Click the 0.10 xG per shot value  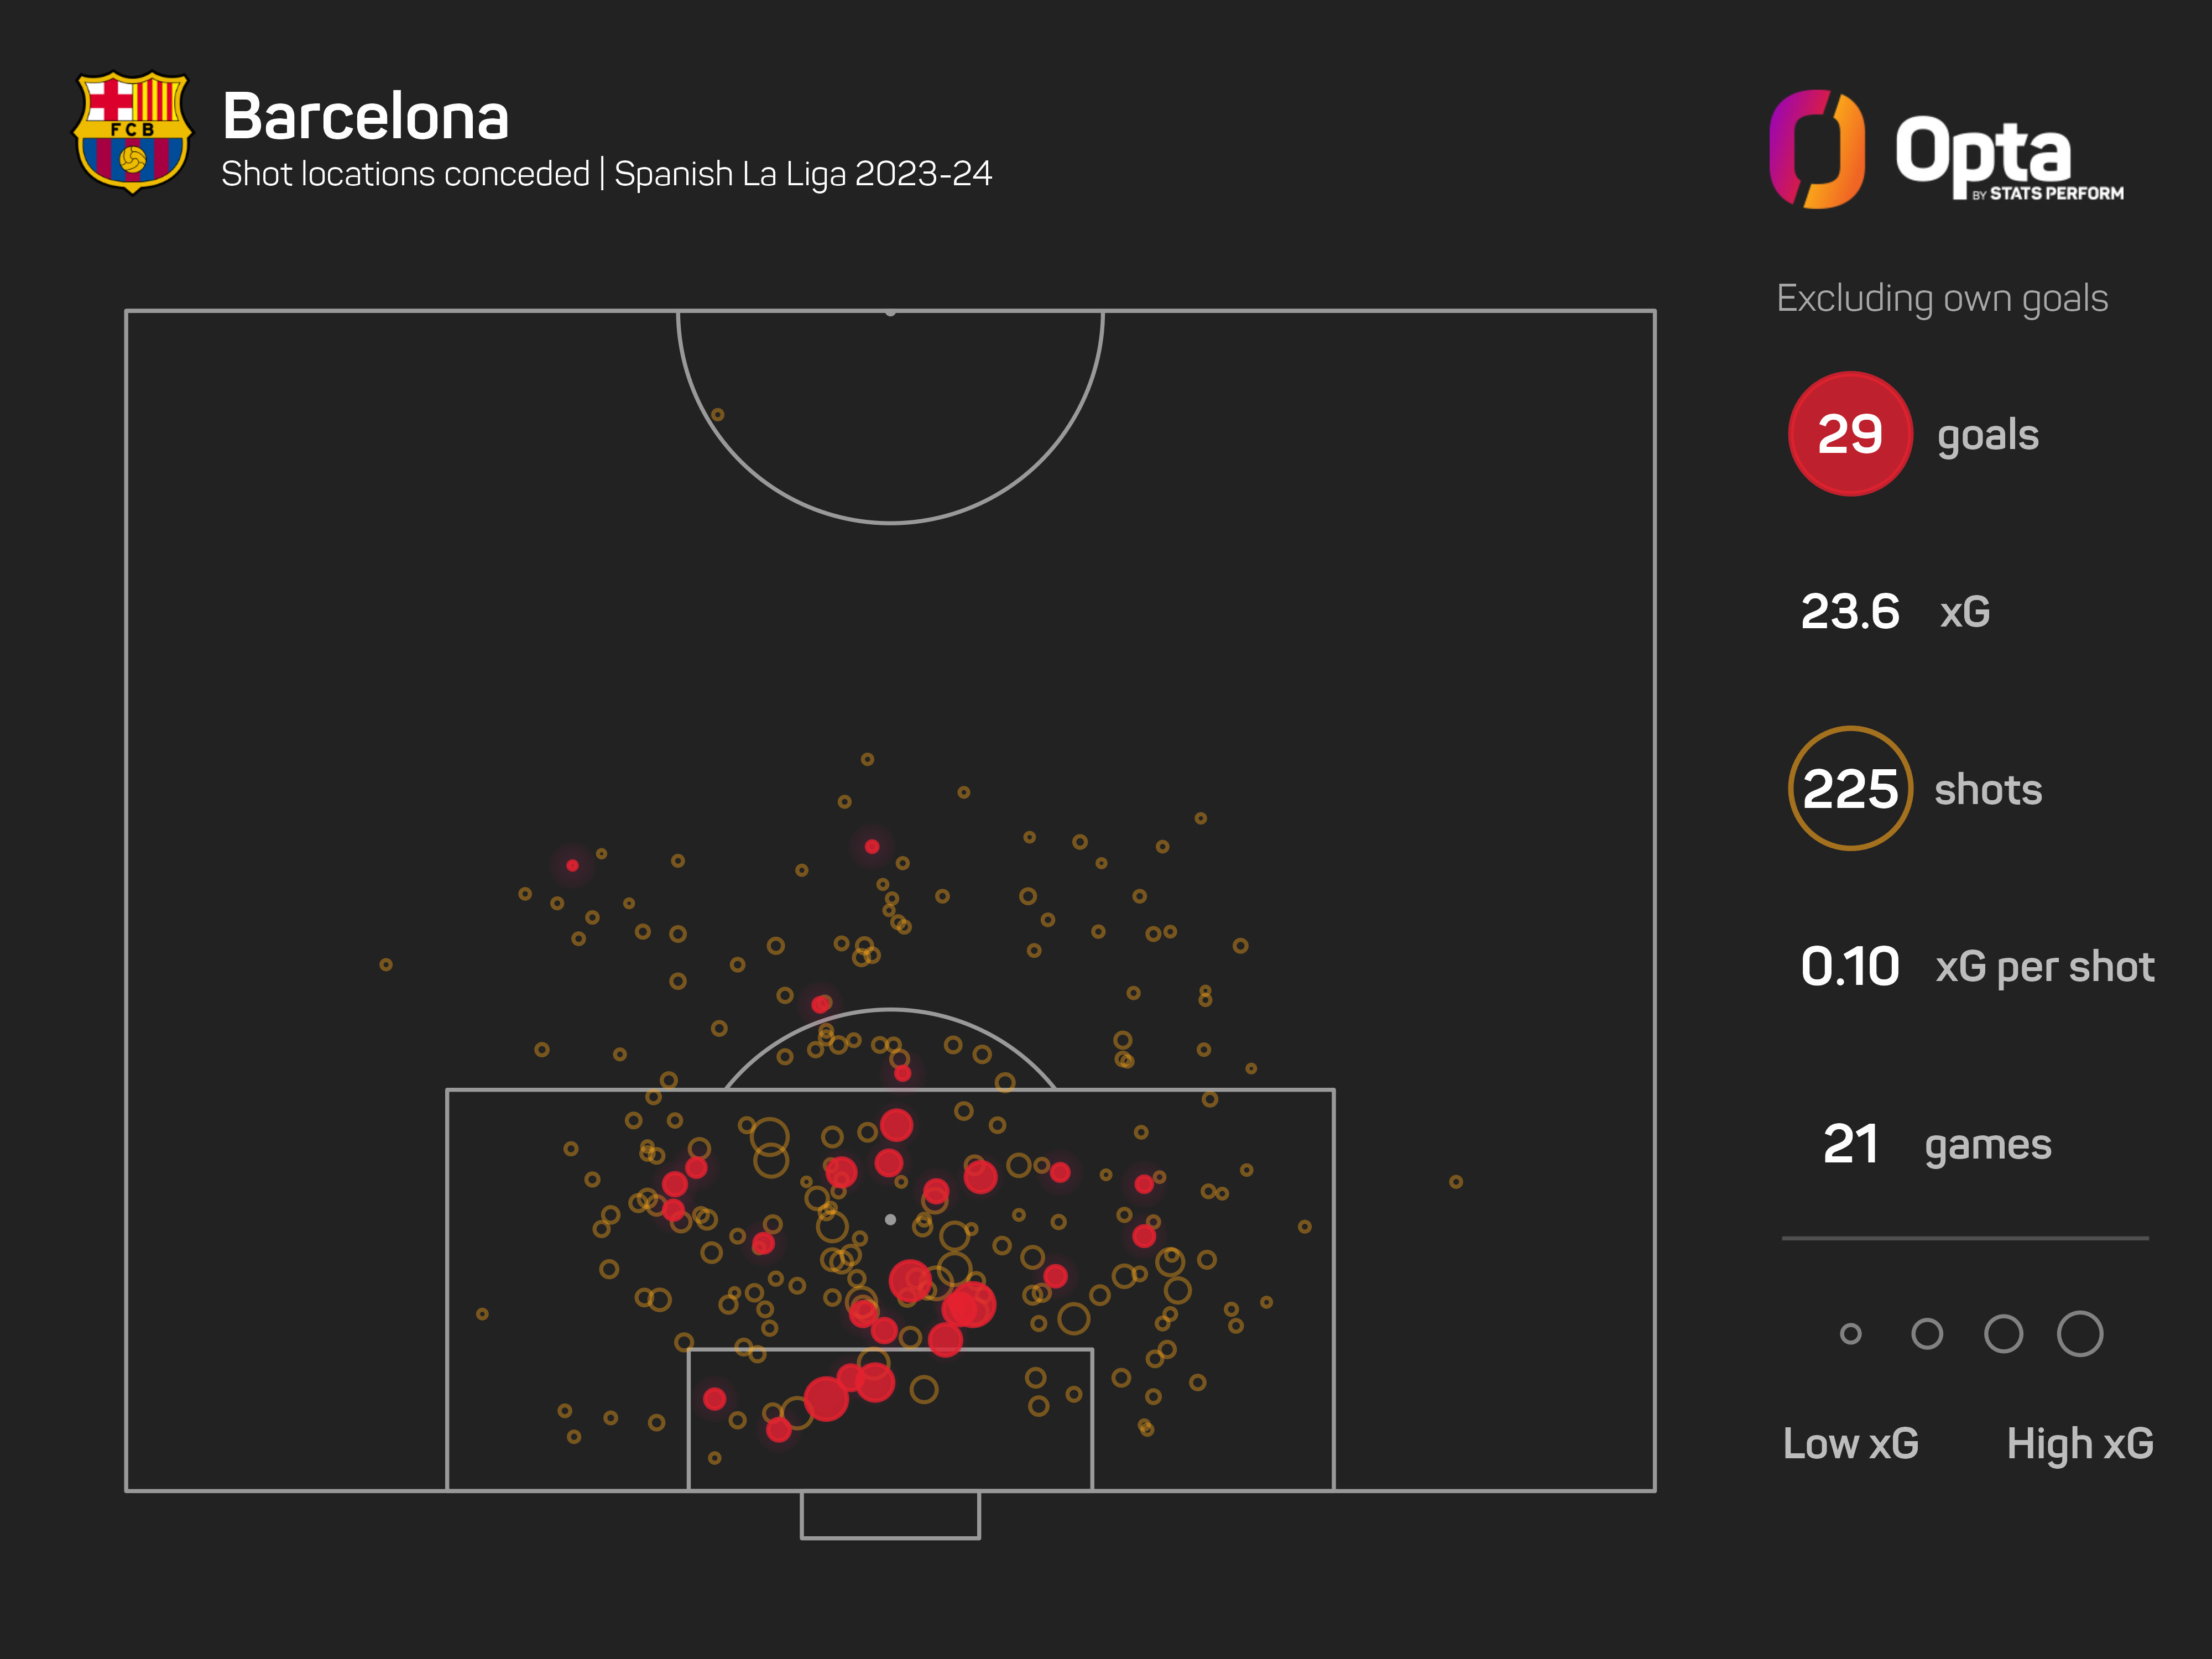click(x=1849, y=967)
